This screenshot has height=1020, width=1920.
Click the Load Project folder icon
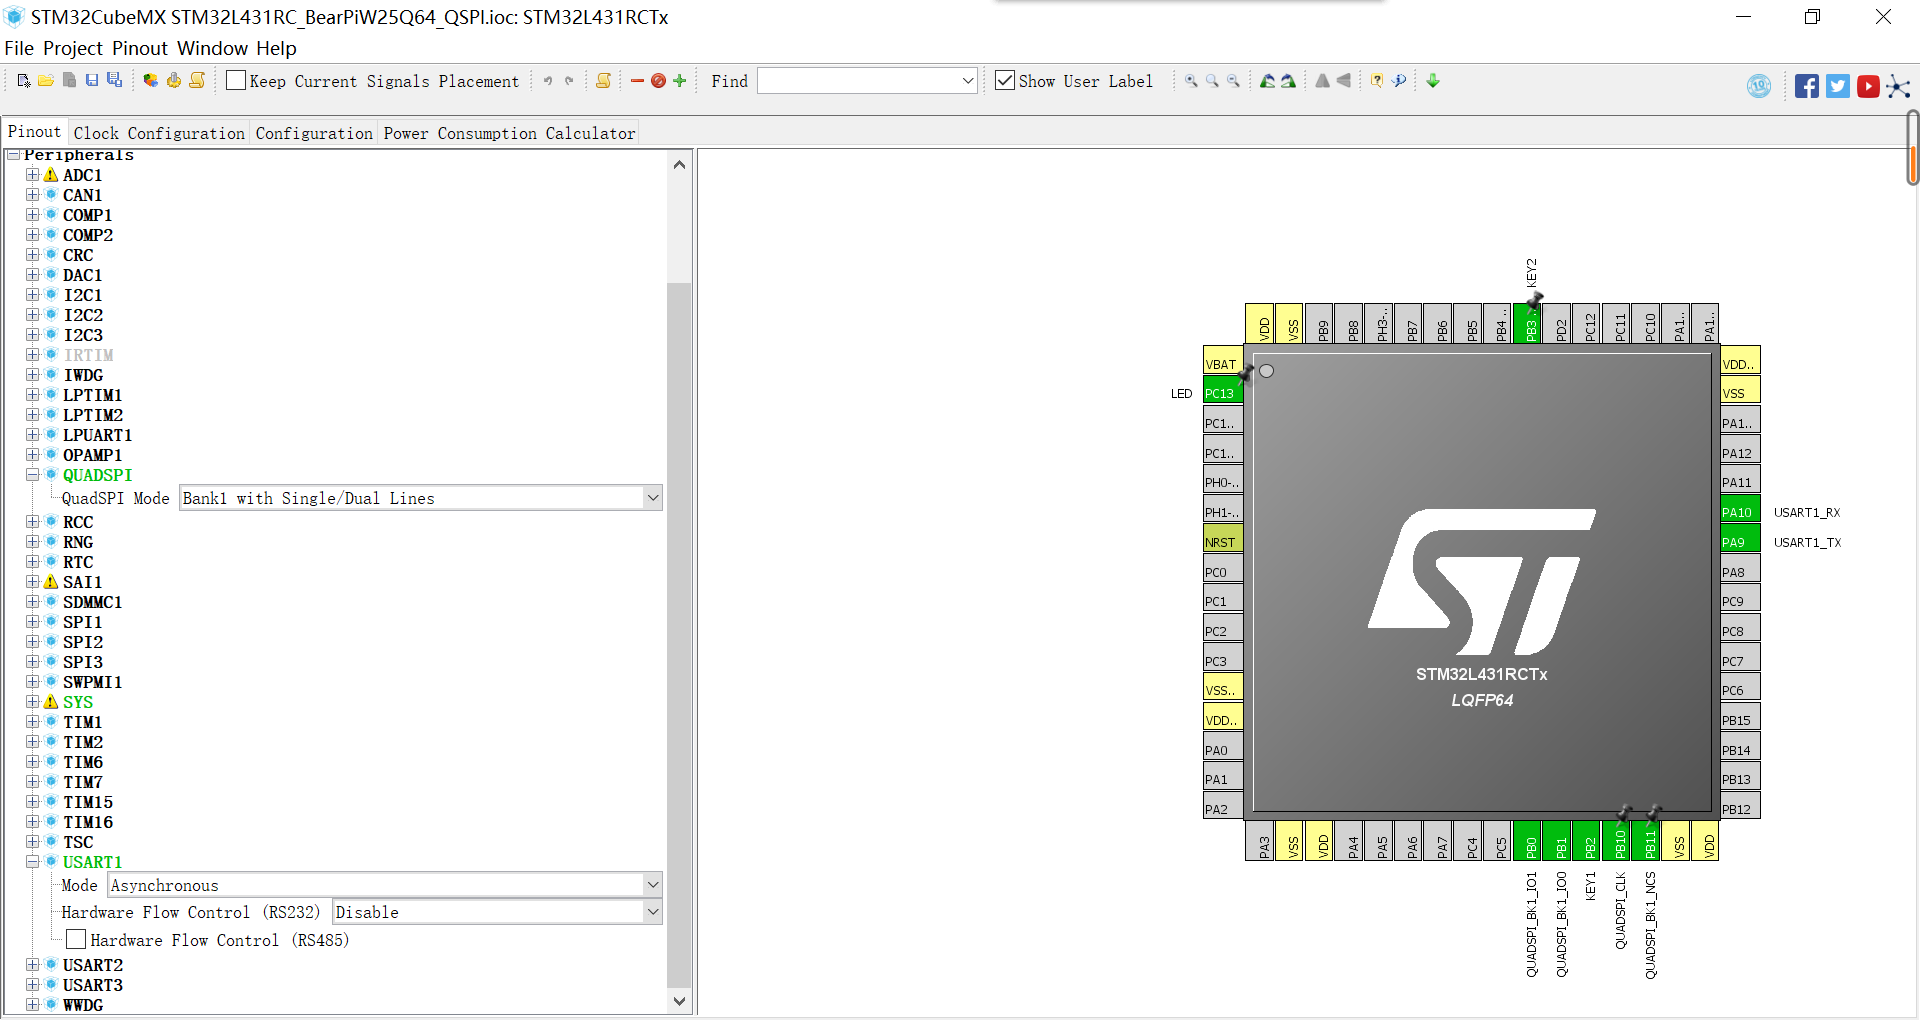pos(46,81)
